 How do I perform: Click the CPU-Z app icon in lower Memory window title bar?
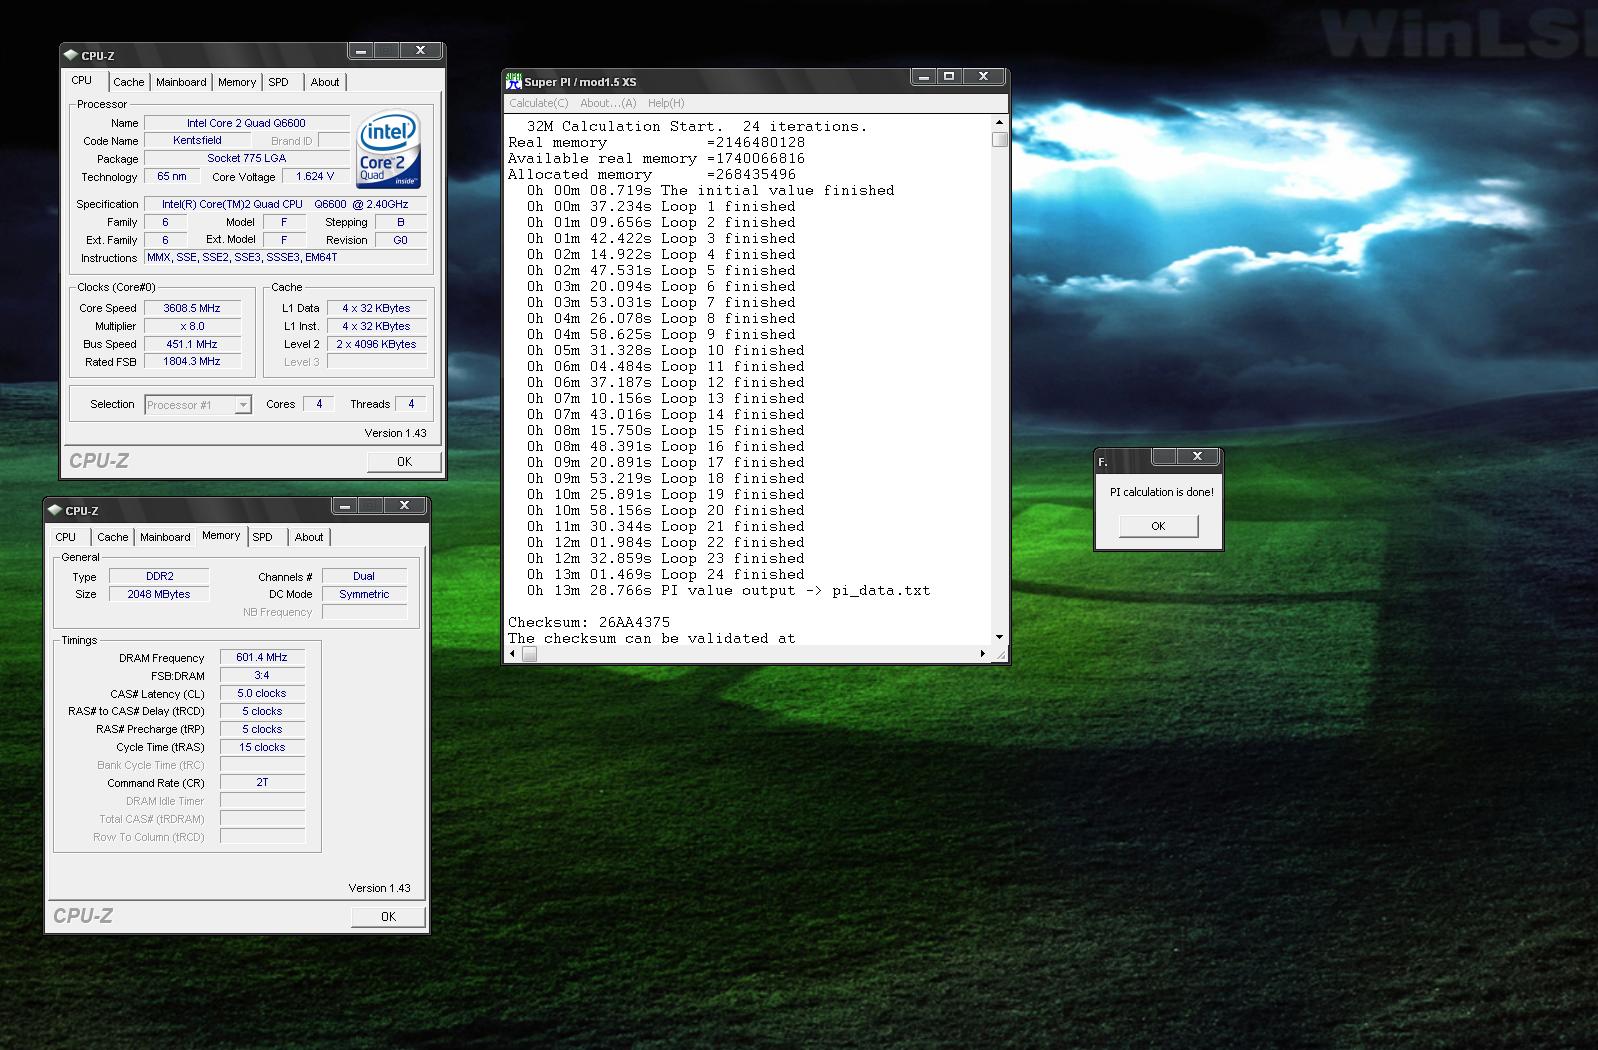[x=54, y=510]
